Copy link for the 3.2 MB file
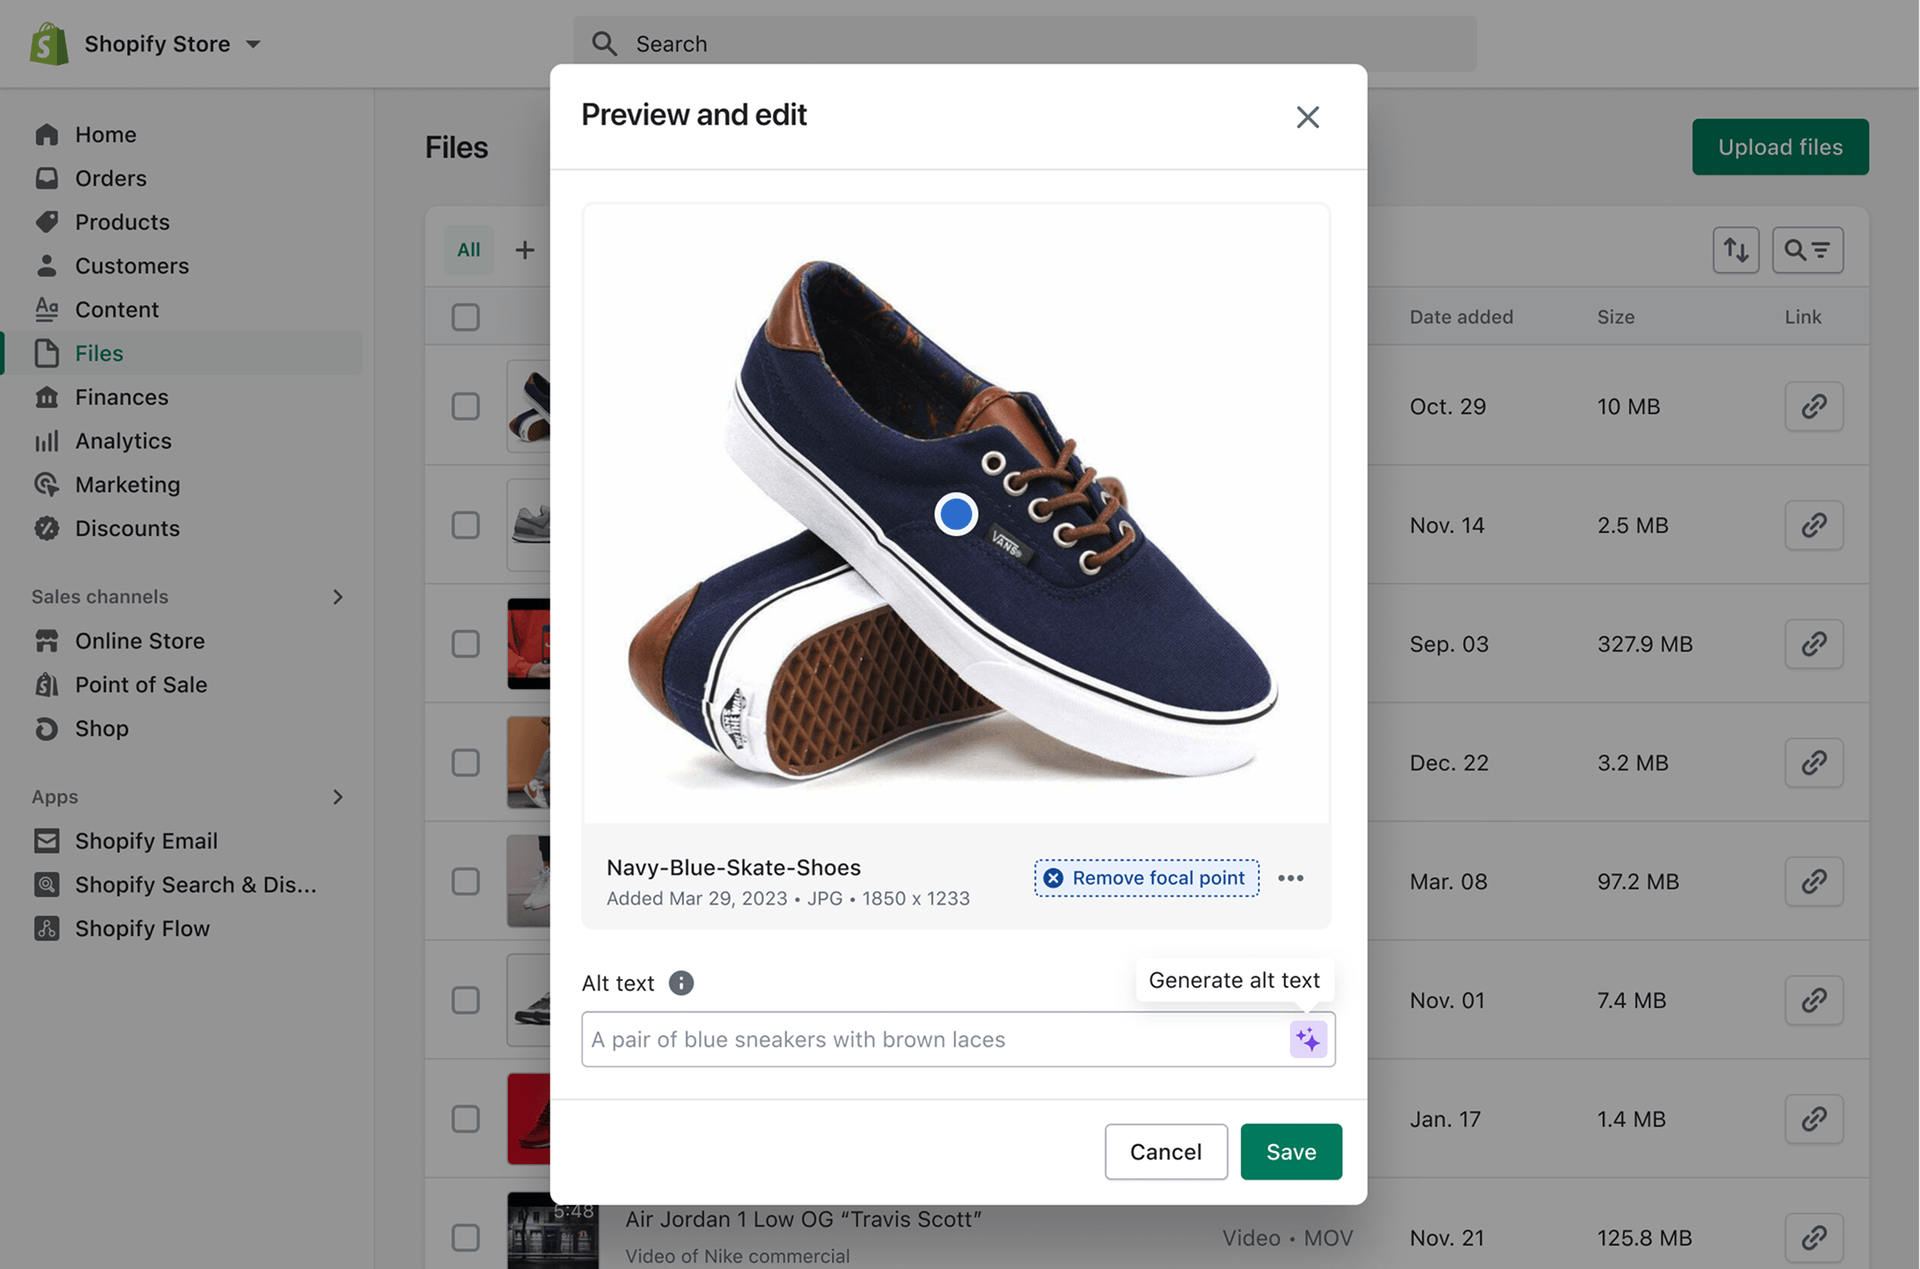The image size is (1920, 1269). [1814, 763]
